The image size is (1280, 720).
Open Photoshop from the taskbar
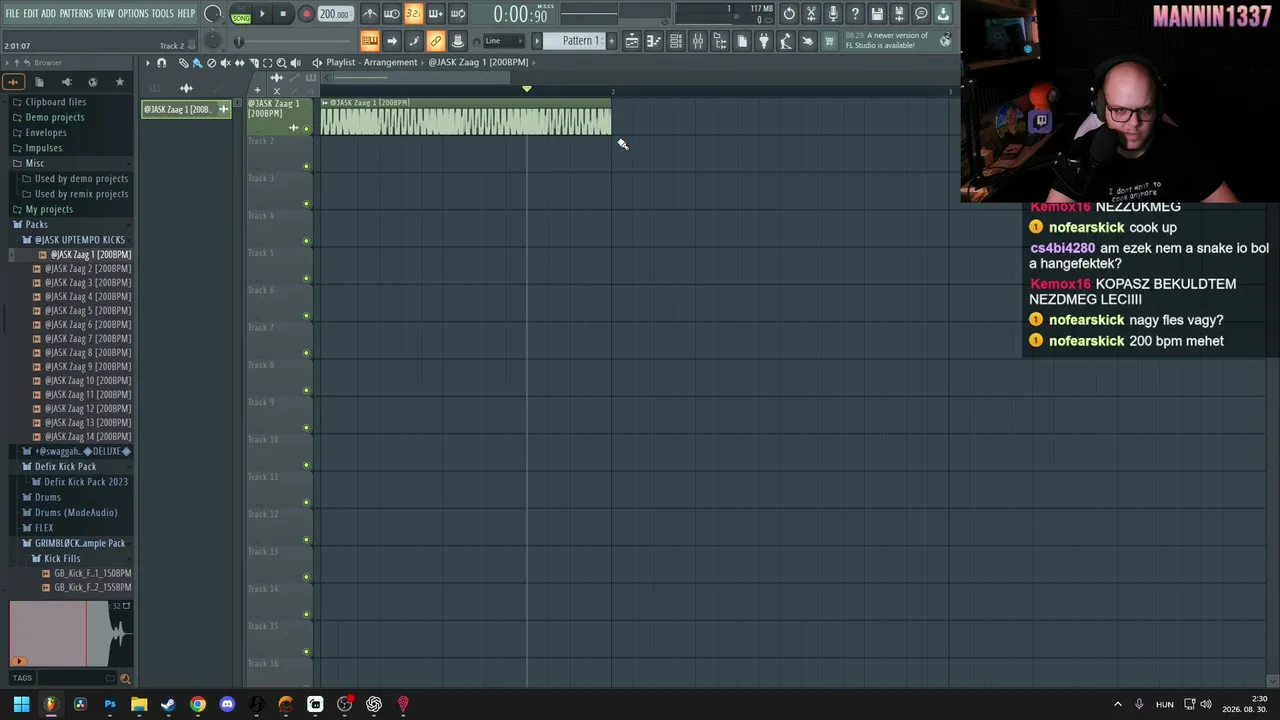click(x=110, y=704)
